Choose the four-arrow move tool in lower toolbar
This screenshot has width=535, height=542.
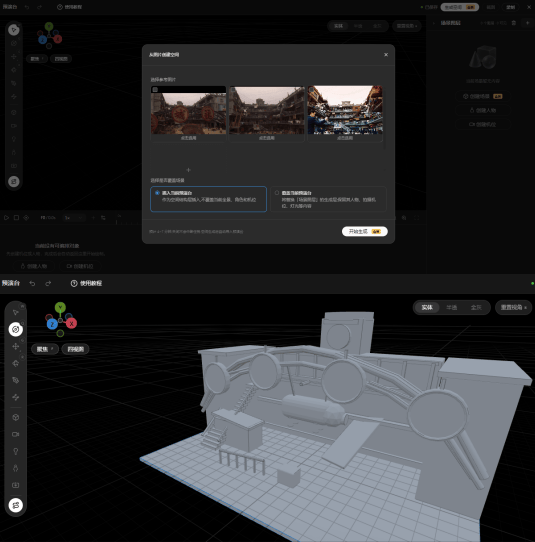16,346
